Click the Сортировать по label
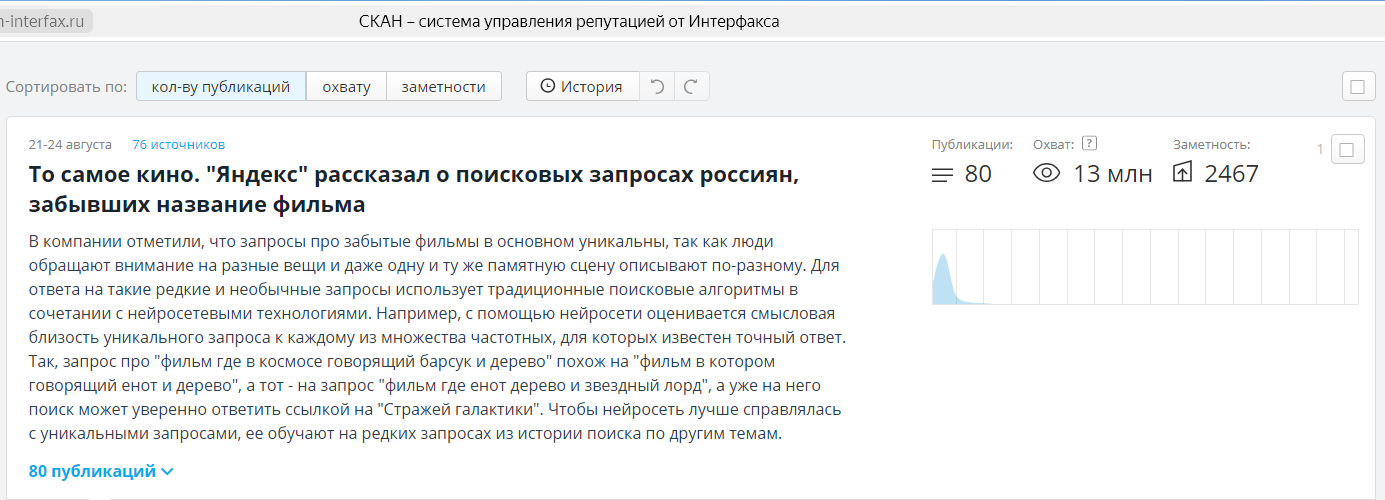The height and width of the screenshot is (500, 1385). 67,87
